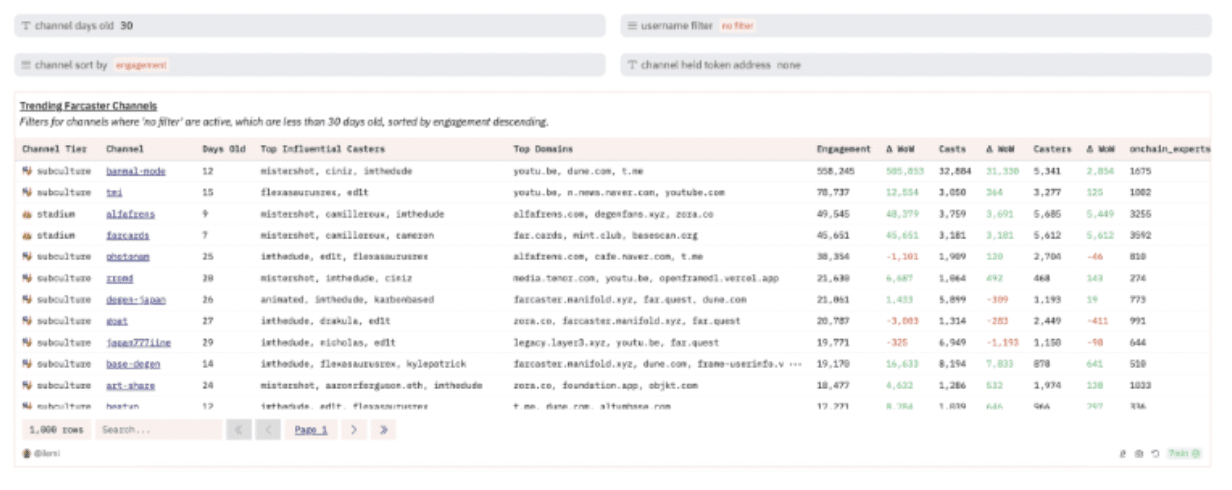The height and width of the screenshot is (490, 1232).
Task: Click the table Search box
Action: coord(158,430)
